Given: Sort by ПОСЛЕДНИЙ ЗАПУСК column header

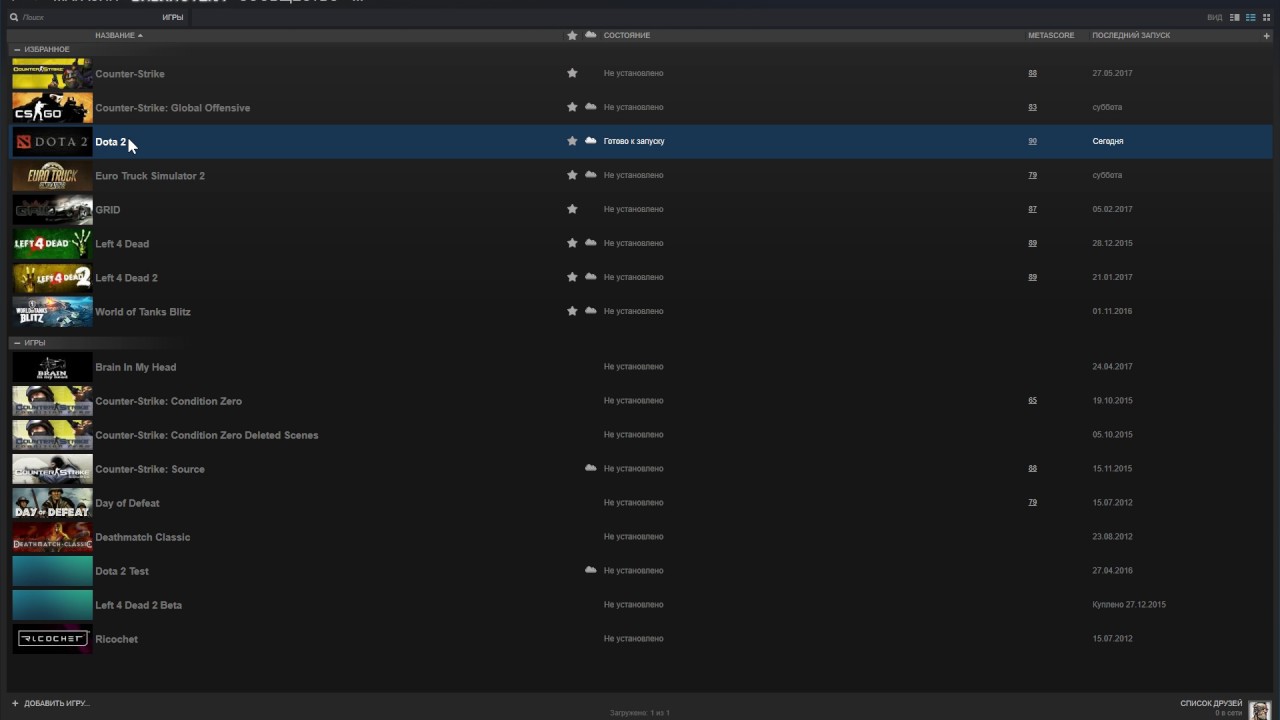Looking at the screenshot, I should click(1131, 35).
